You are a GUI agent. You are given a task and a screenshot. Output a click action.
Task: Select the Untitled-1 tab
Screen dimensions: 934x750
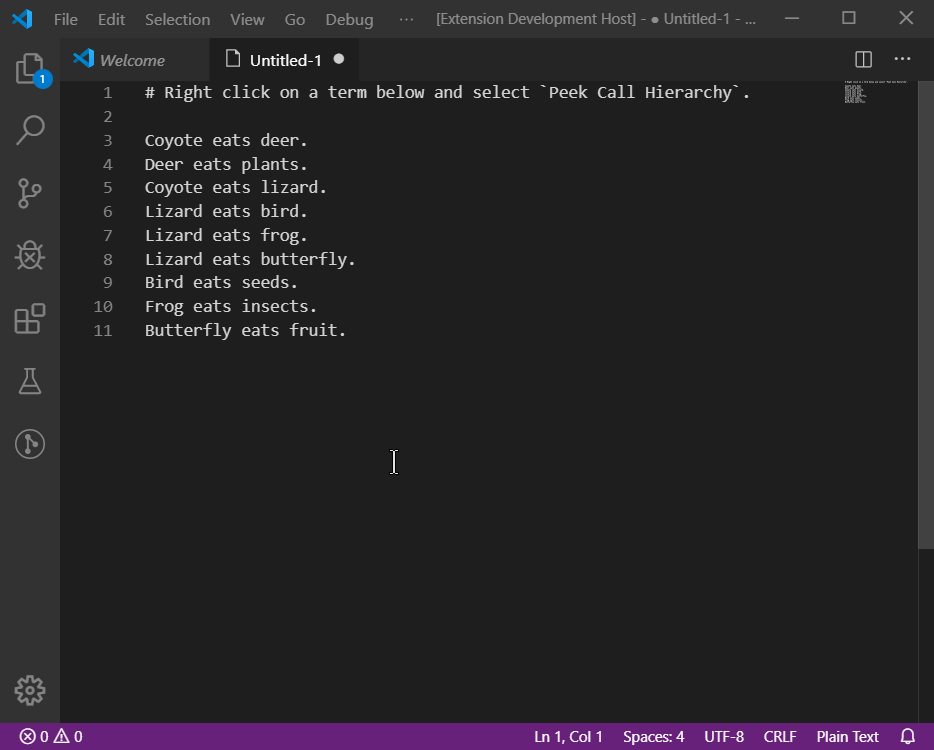click(x=285, y=60)
